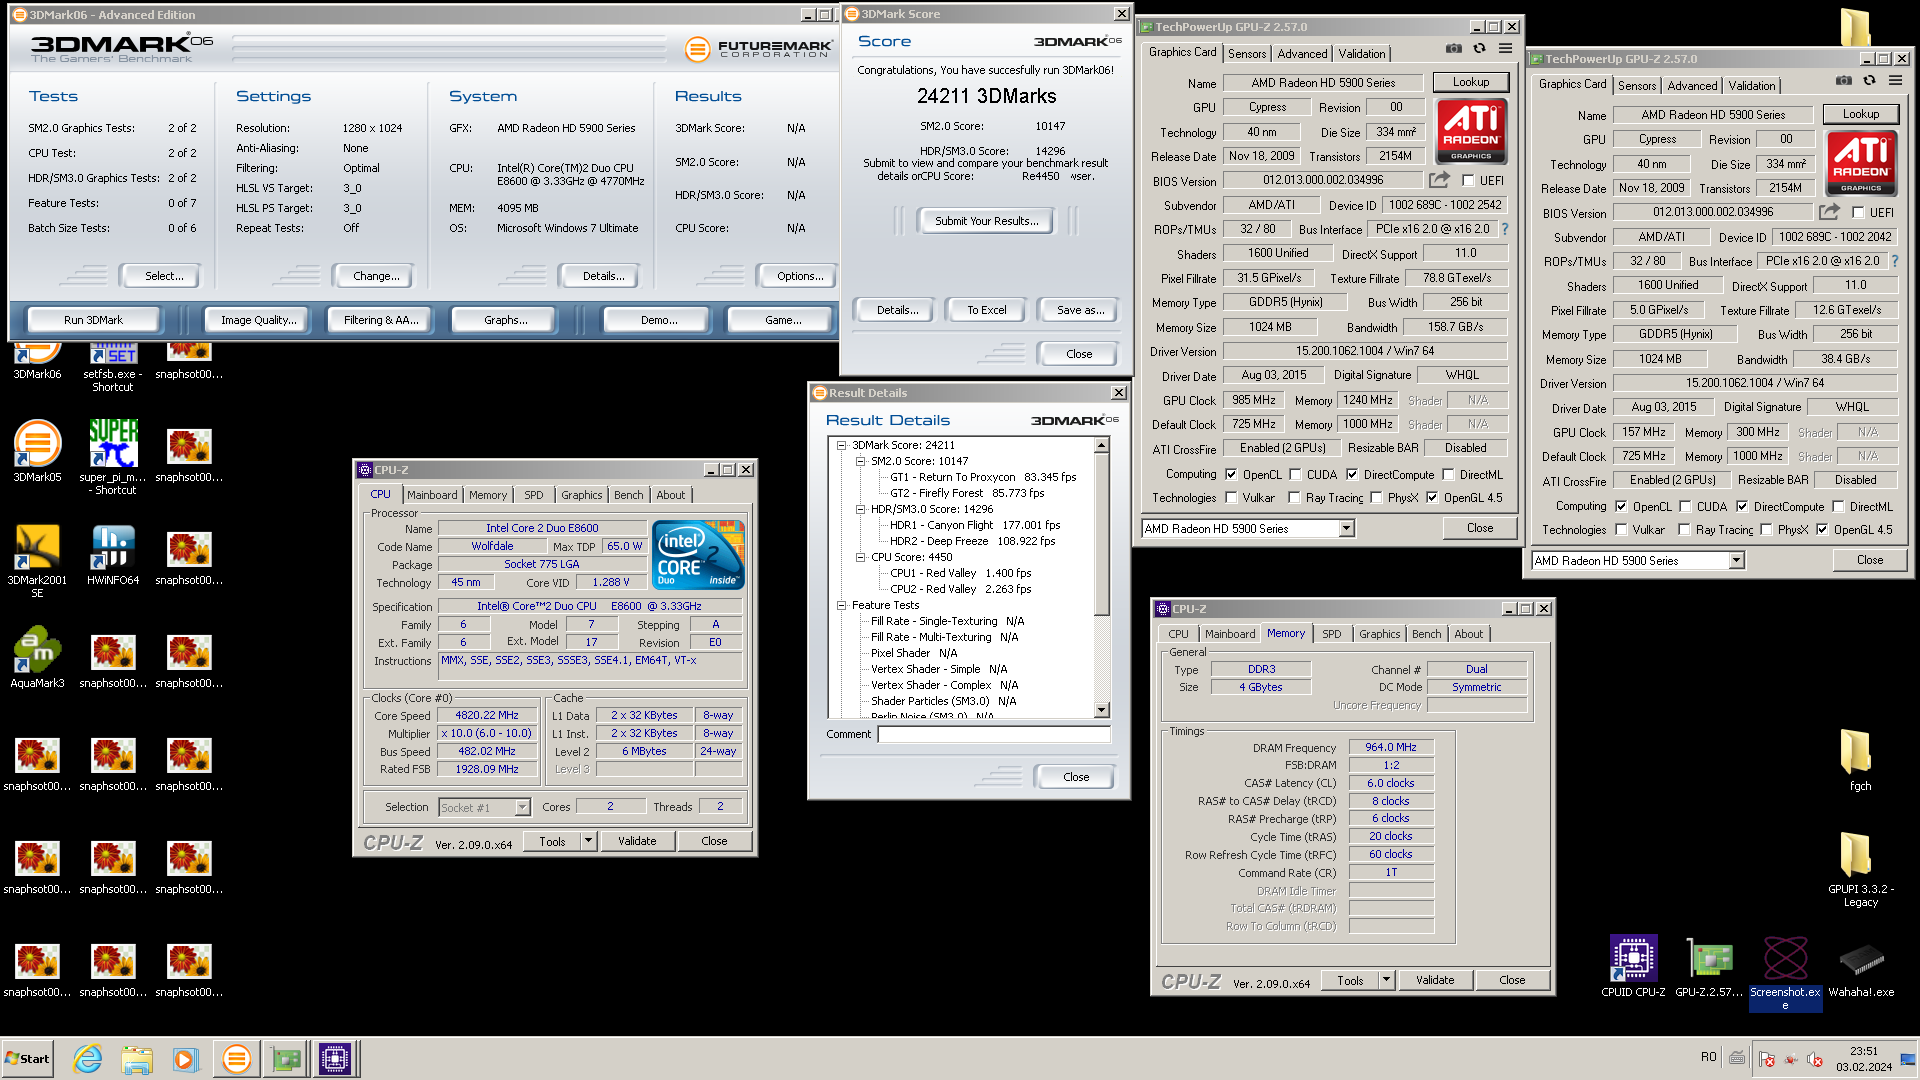Switch to Mainboard tab in CPU-Z CPU window
Image resolution: width=1920 pixels, height=1080 pixels.
click(x=432, y=495)
